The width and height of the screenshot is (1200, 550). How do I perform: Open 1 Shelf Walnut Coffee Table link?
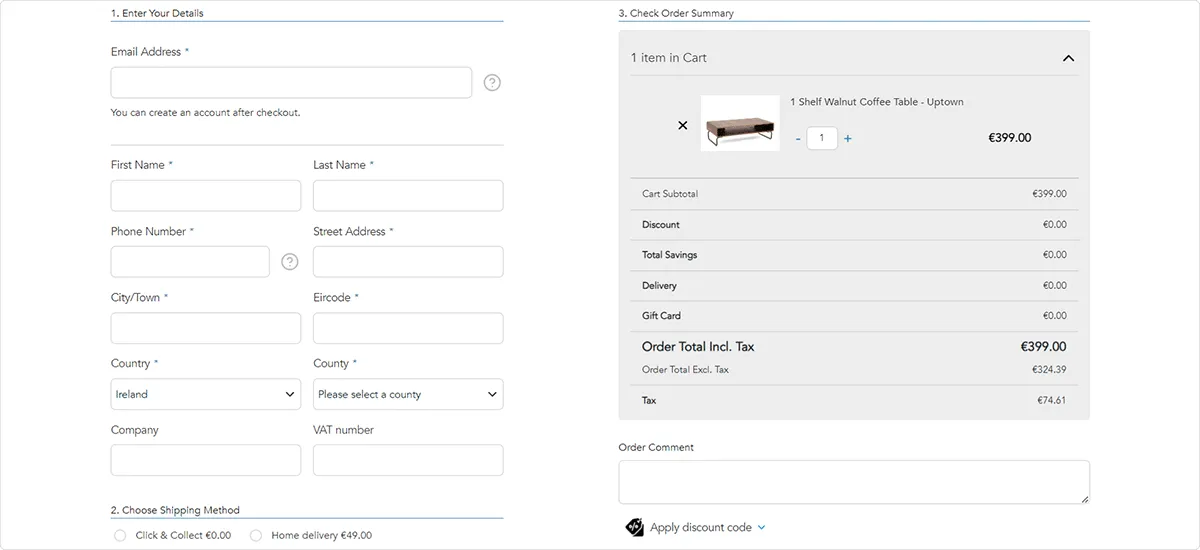(876, 102)
